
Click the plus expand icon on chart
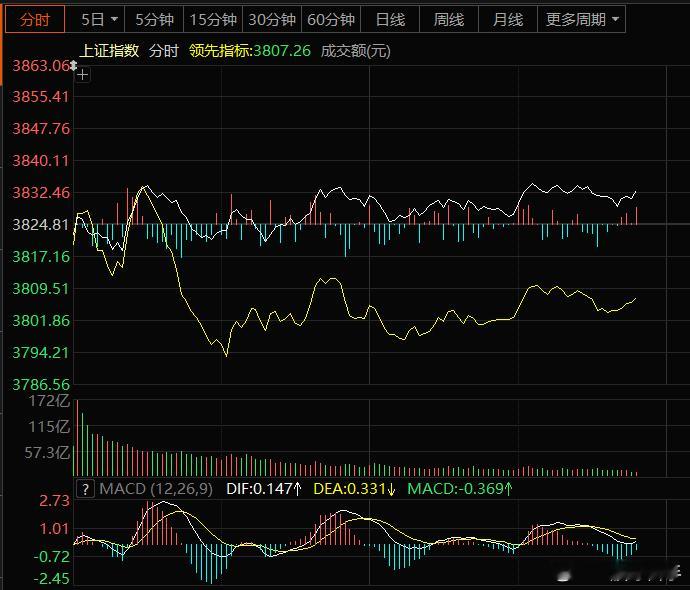[x=82, y=75]
